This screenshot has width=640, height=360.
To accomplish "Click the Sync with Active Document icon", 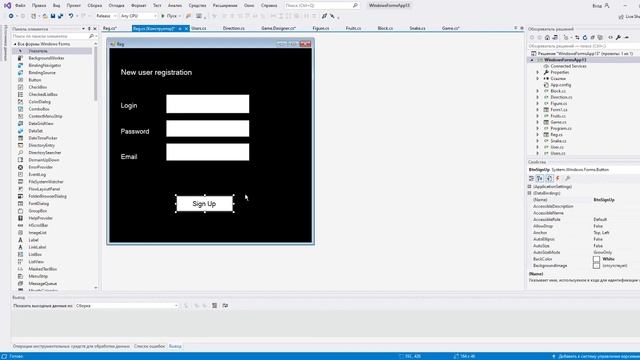I will [x=577, y=38].
